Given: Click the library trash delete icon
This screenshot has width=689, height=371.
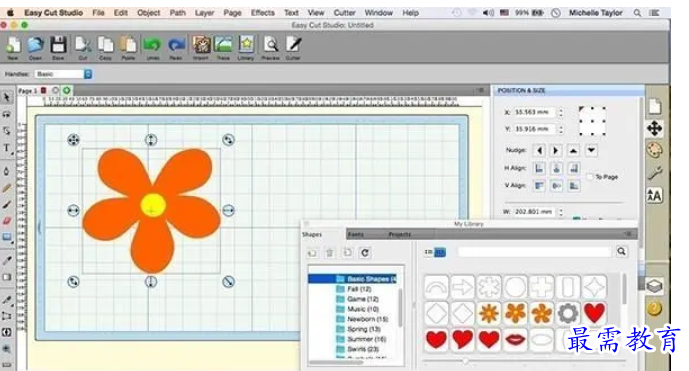Looking at the screenshot, I should click(330, 253).
